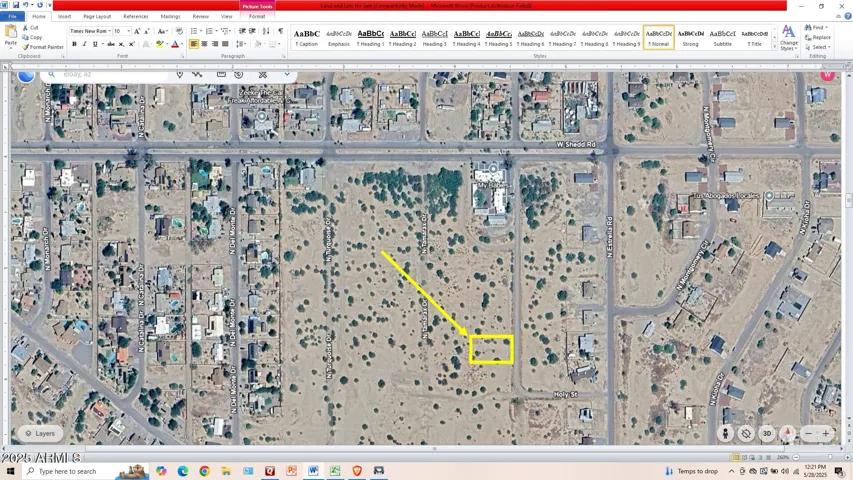853x480 pixels.
Task: Toggle superscript formatting
Action: (x=132, y=44)
